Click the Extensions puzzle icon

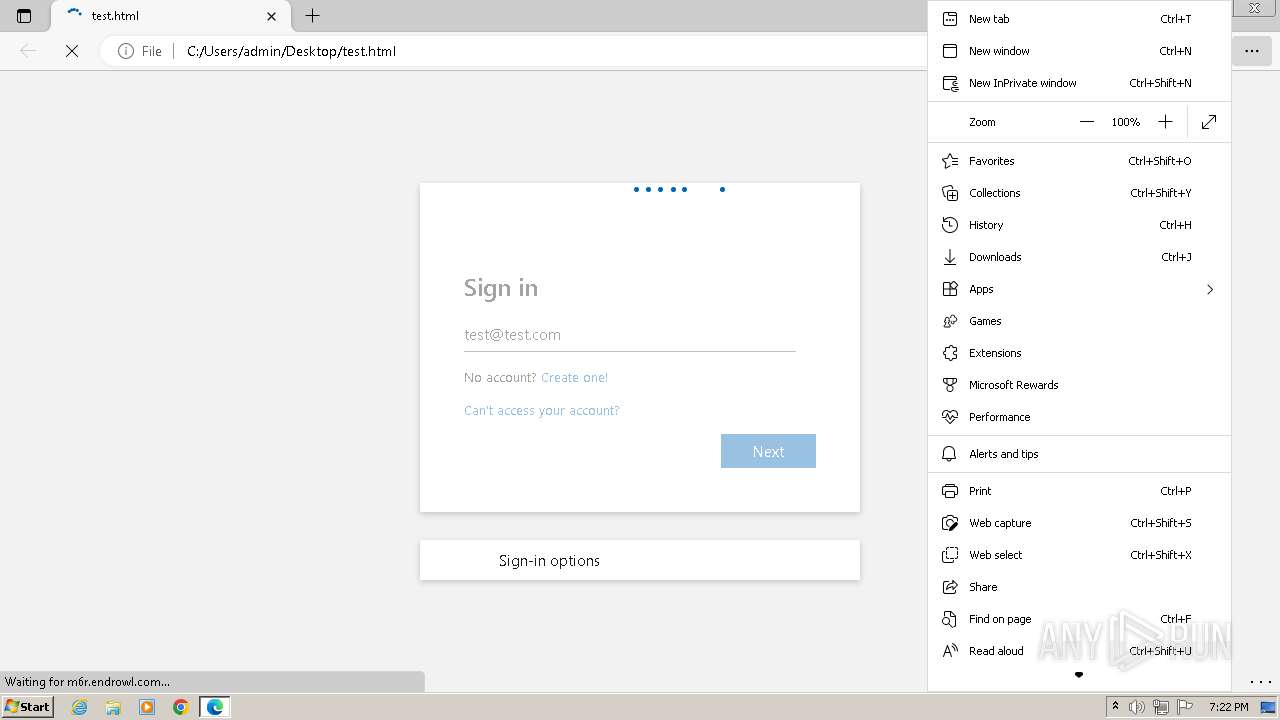[x=950, y=353]
